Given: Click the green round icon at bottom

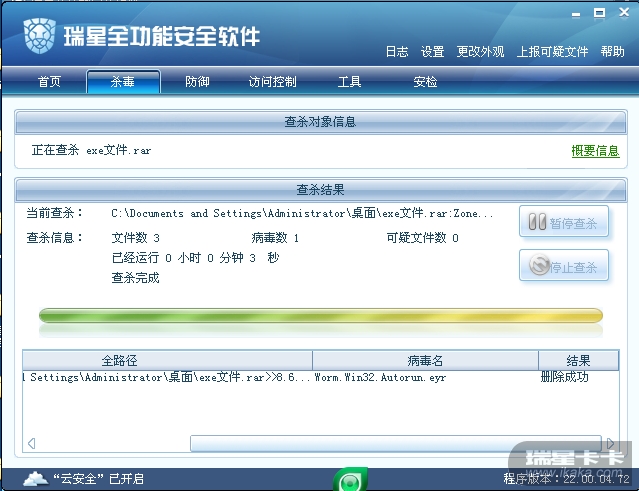Looking at the screenshot, I should click(x=350, y=480).
